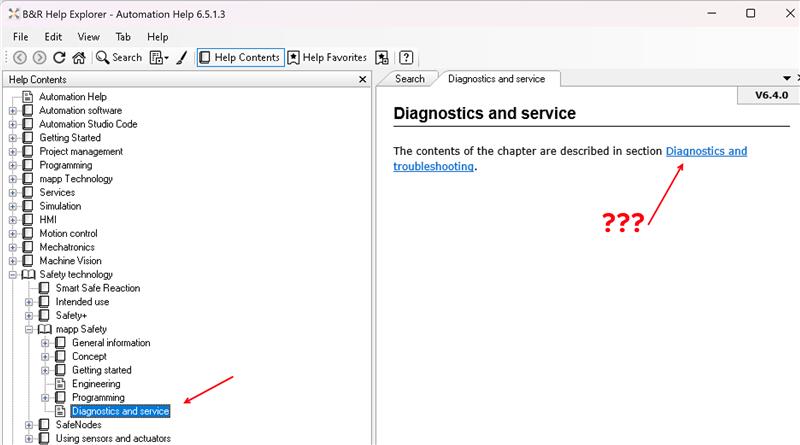Image resolution: width=800 pixels, height=445 pixels.
Task: Expand the mapp Technology node
Action: pos(13,179)
